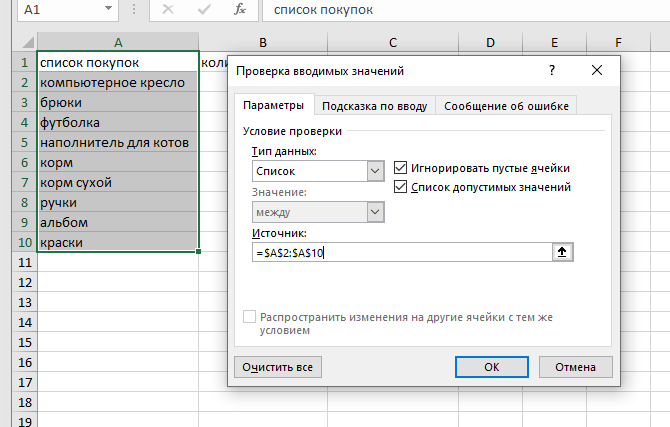670x427 pixels.
Task: Expand the Name Box dropdown arrow
Action: click(x=107, y=10)
